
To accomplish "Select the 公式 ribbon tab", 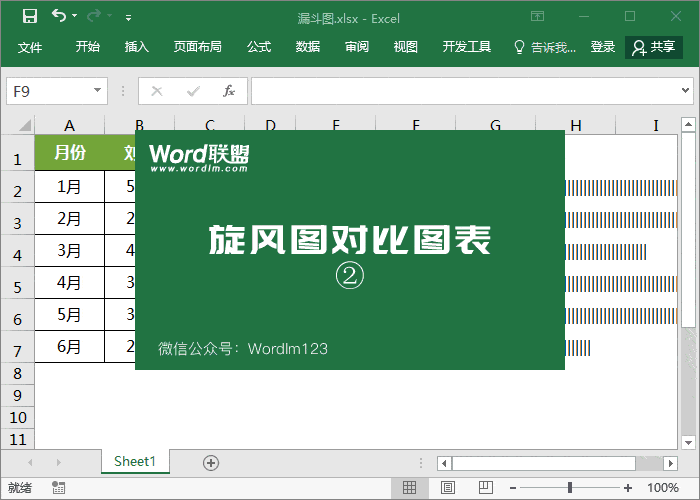I will click(x=259, y=47).
